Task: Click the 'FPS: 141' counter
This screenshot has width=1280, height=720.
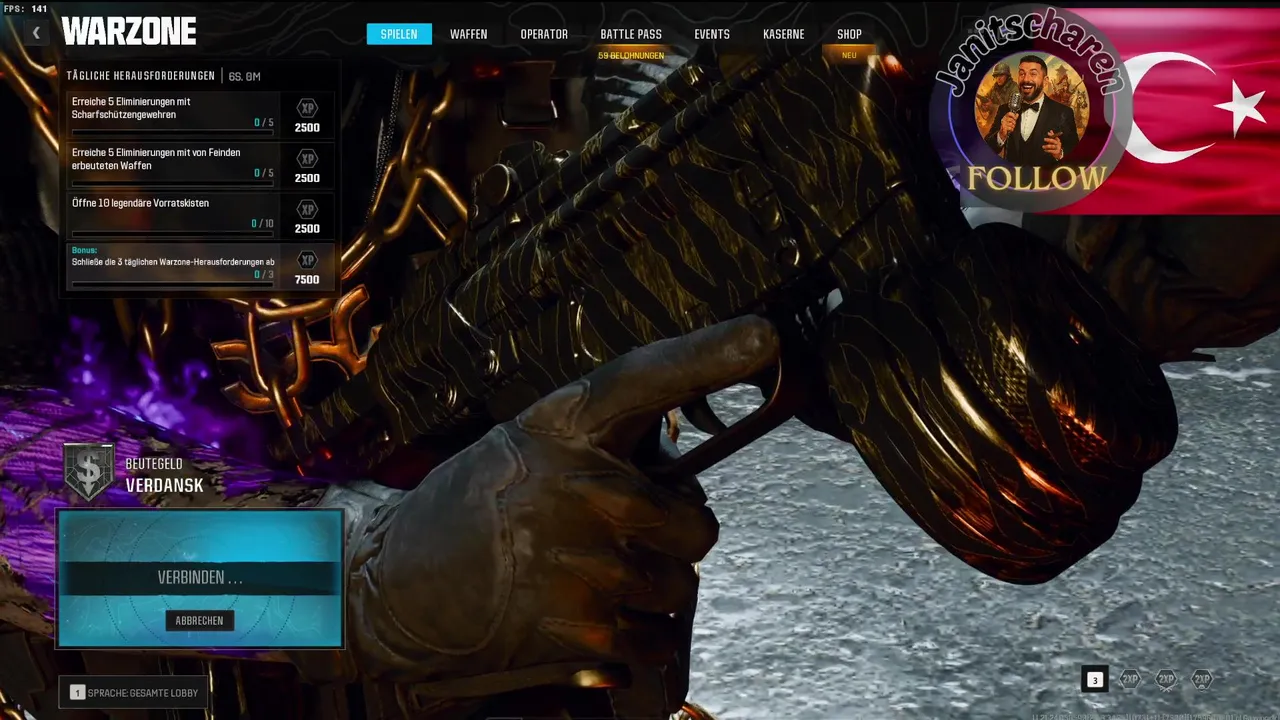Action: pos(25,9)
